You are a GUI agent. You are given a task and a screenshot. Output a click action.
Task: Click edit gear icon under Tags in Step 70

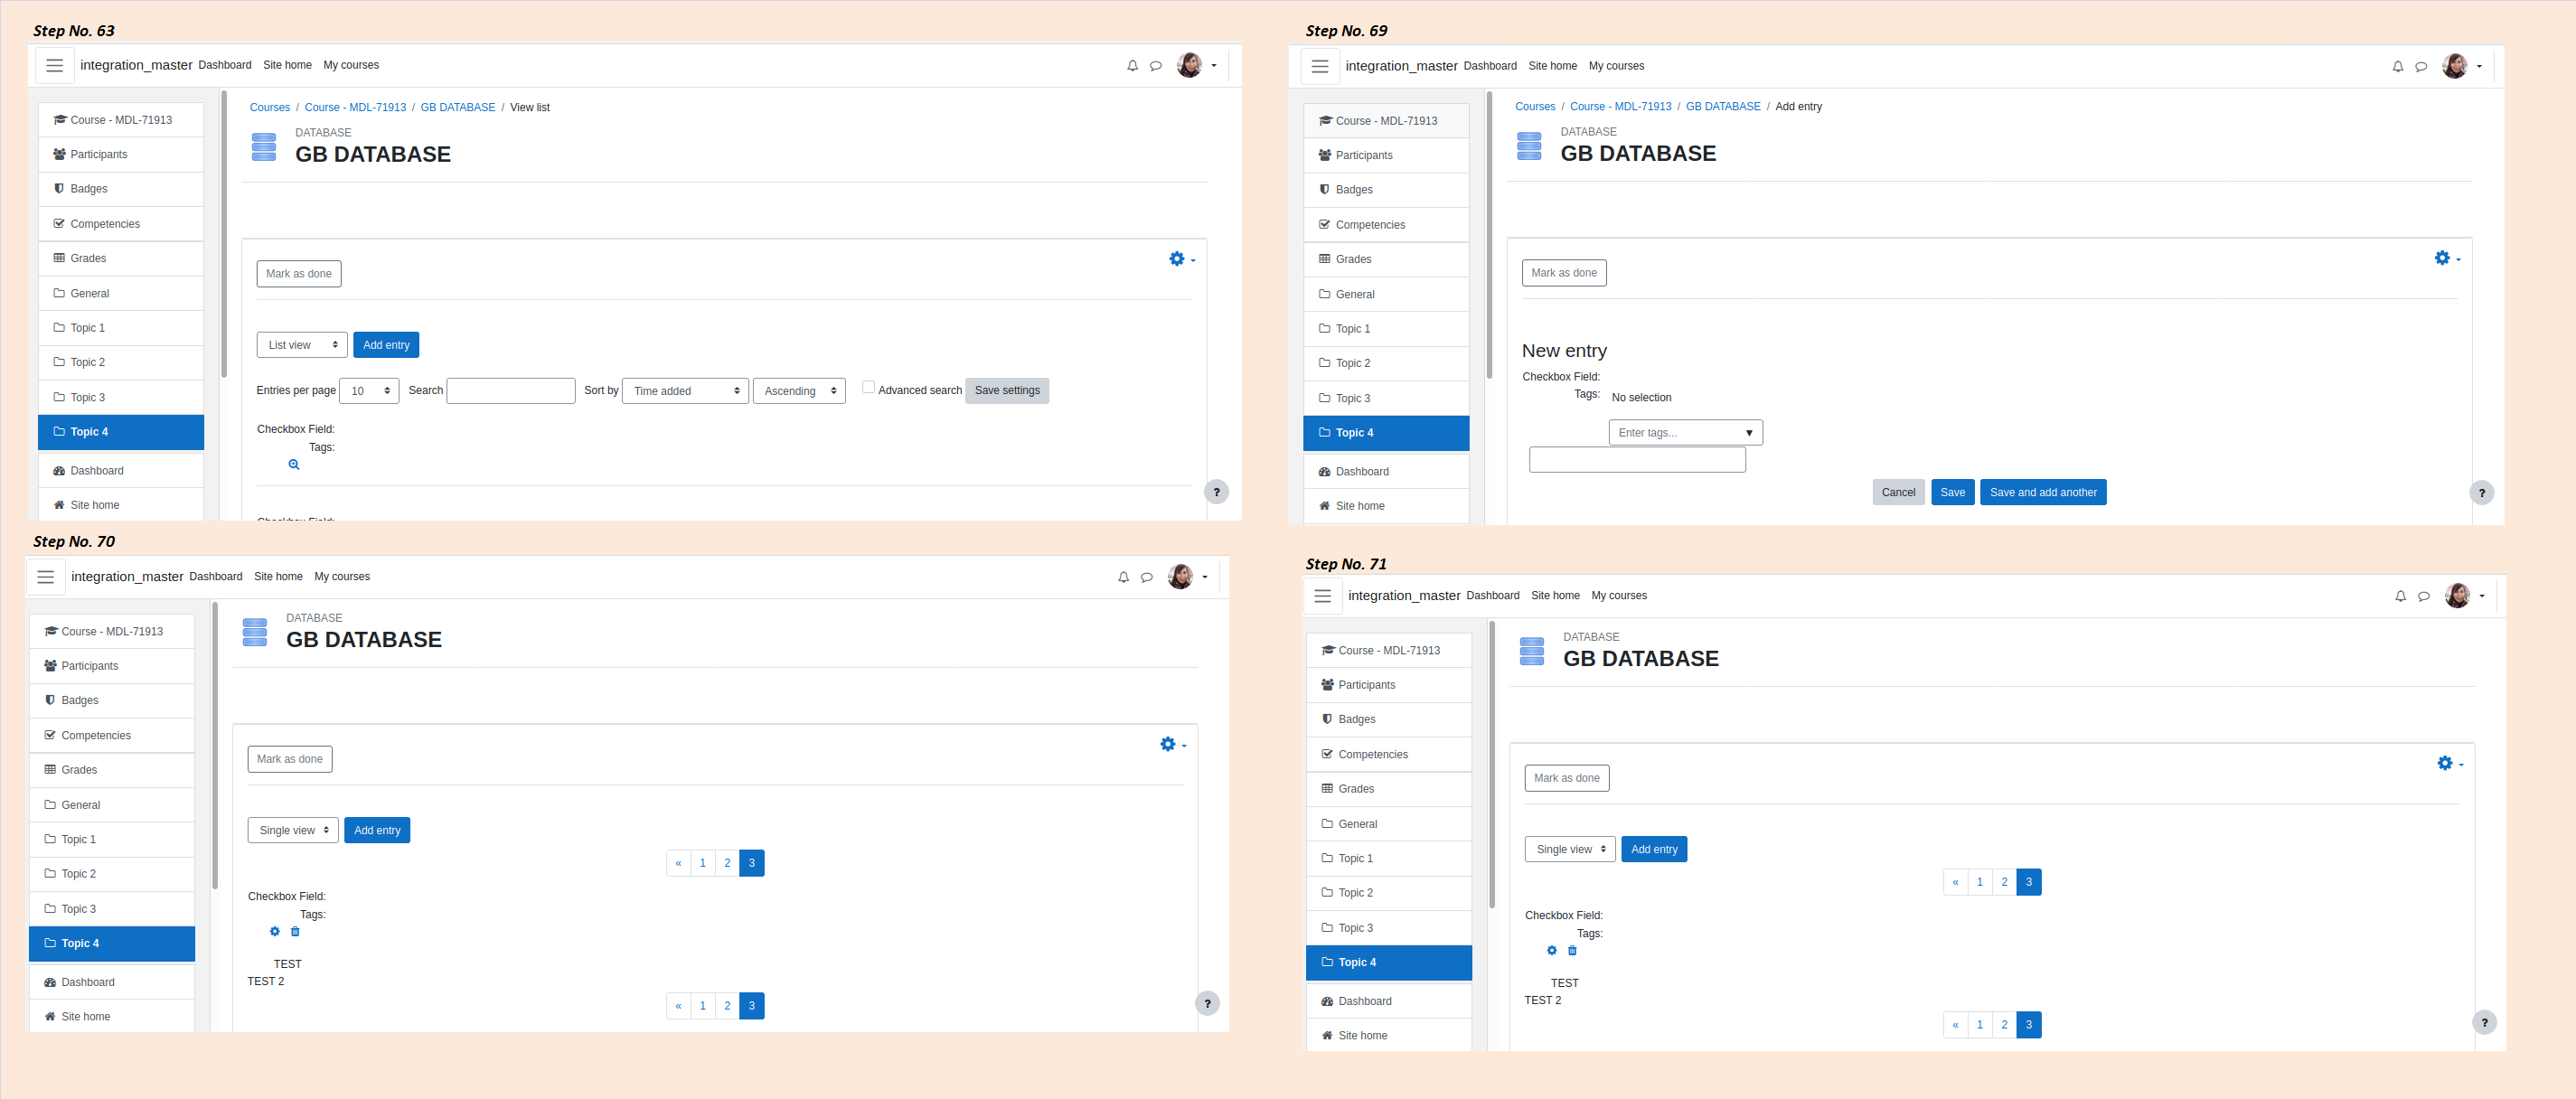(x=275, y=932)
